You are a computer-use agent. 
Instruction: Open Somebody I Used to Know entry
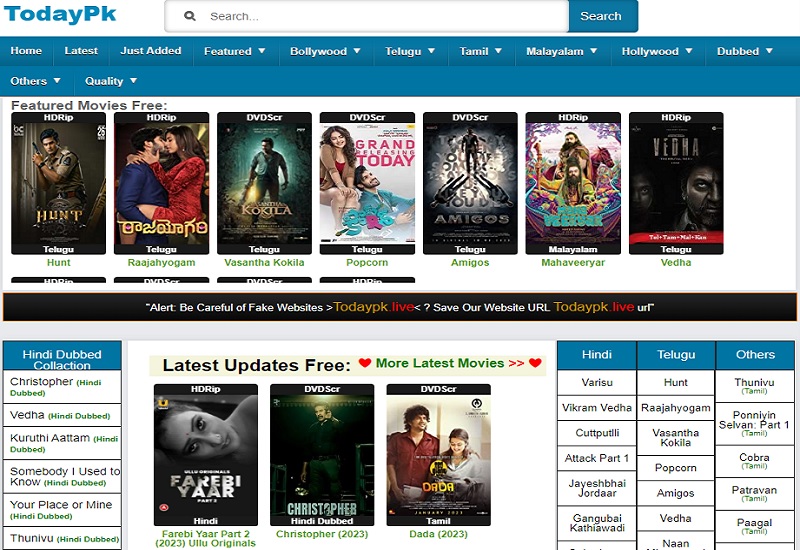pyautogui.click(x=62, y=477)
